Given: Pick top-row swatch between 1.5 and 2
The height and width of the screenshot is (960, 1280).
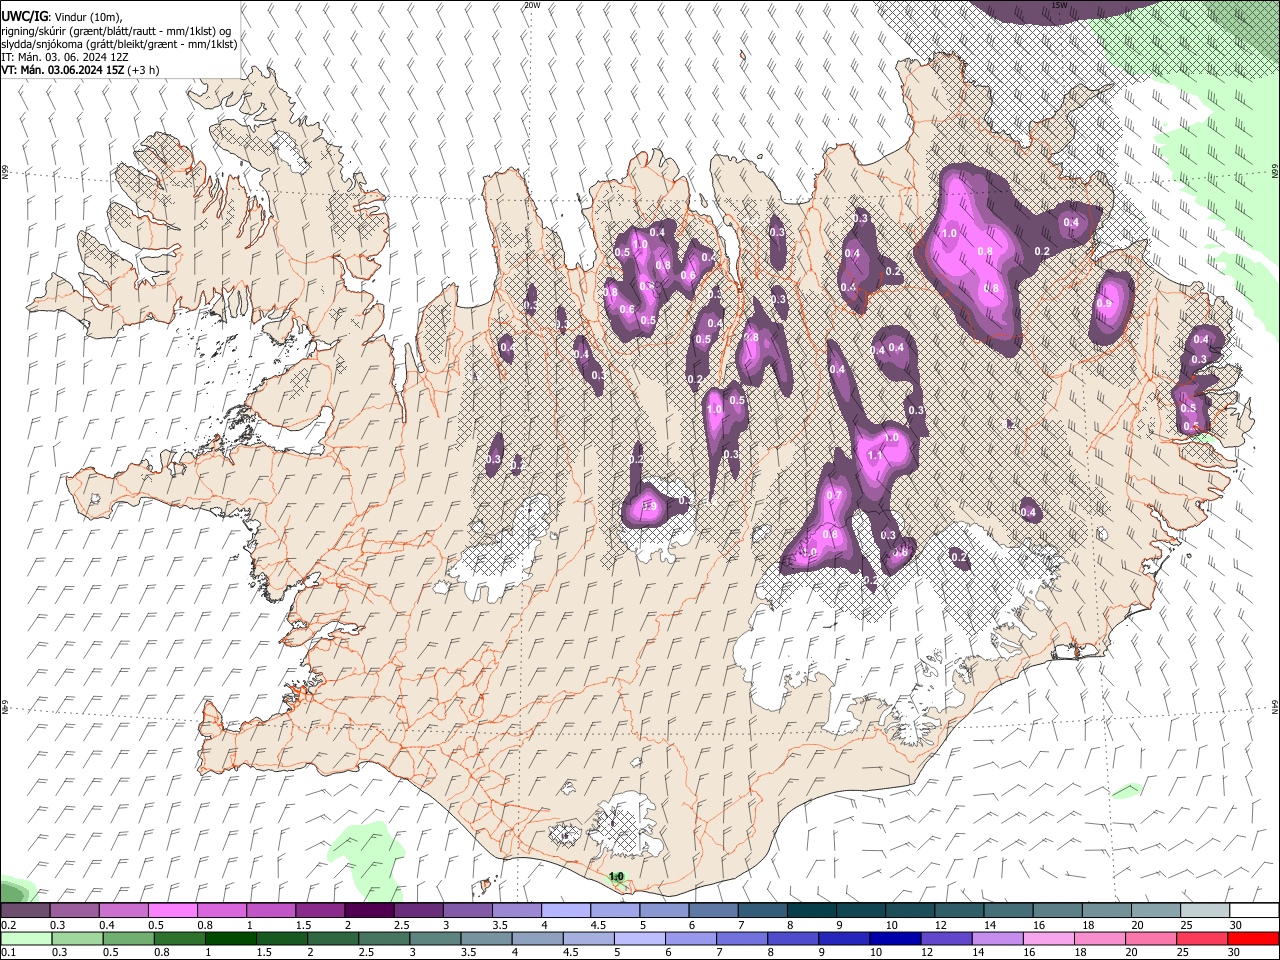Looking at the screenshot, I should pyautogui.click(x=319, y=910).
